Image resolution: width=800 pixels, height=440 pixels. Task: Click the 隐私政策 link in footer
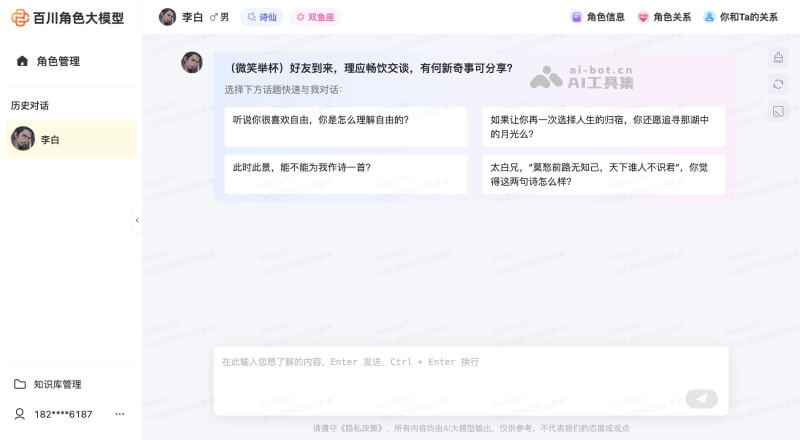361,428
